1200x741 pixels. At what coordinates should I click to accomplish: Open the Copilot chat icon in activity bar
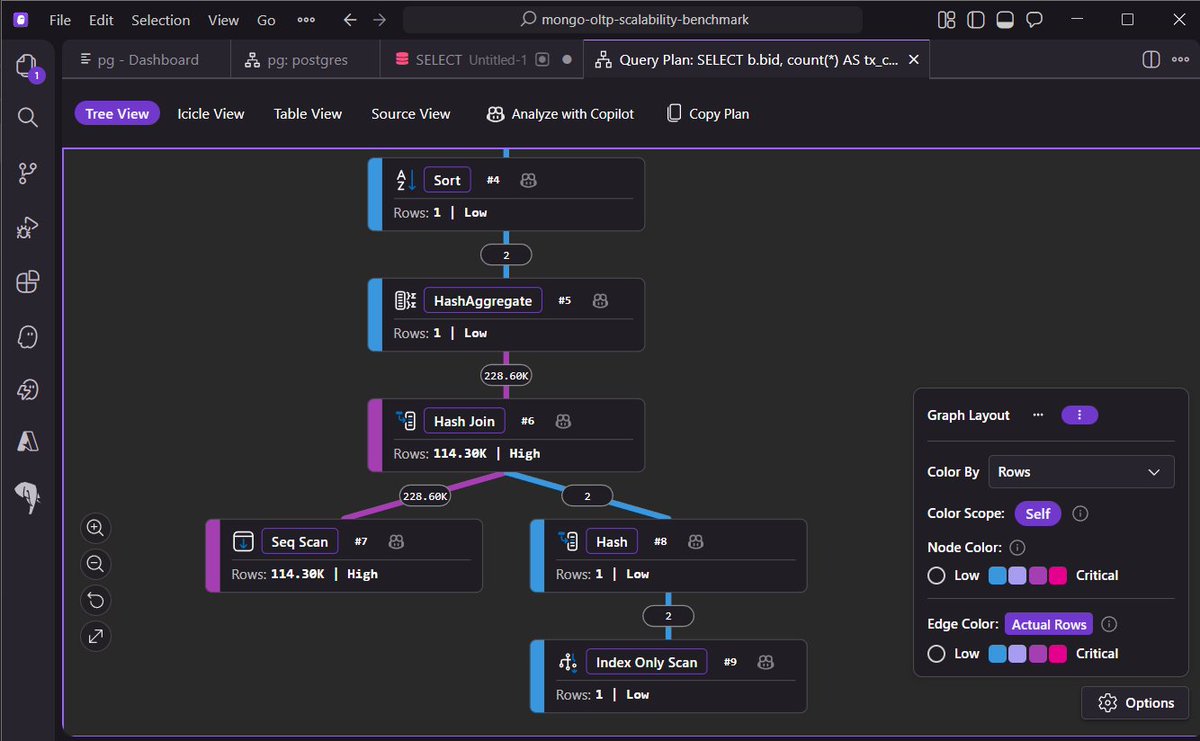[27, 336]
